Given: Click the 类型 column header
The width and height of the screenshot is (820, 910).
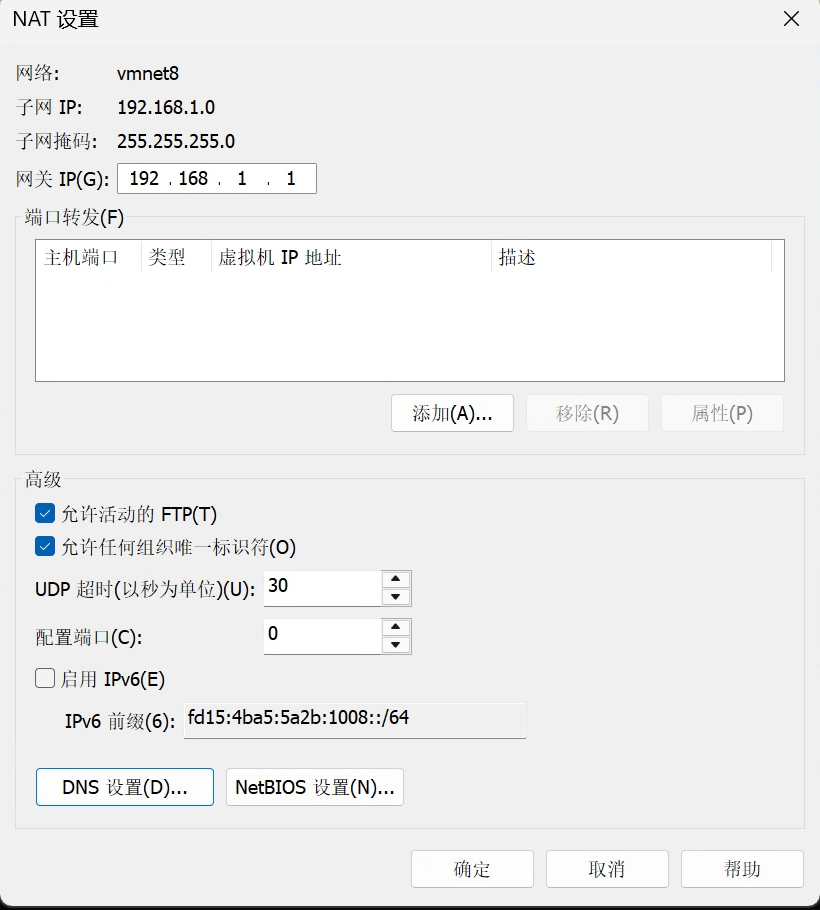Looking at the screenshot, I should click(x=176, y=257).
